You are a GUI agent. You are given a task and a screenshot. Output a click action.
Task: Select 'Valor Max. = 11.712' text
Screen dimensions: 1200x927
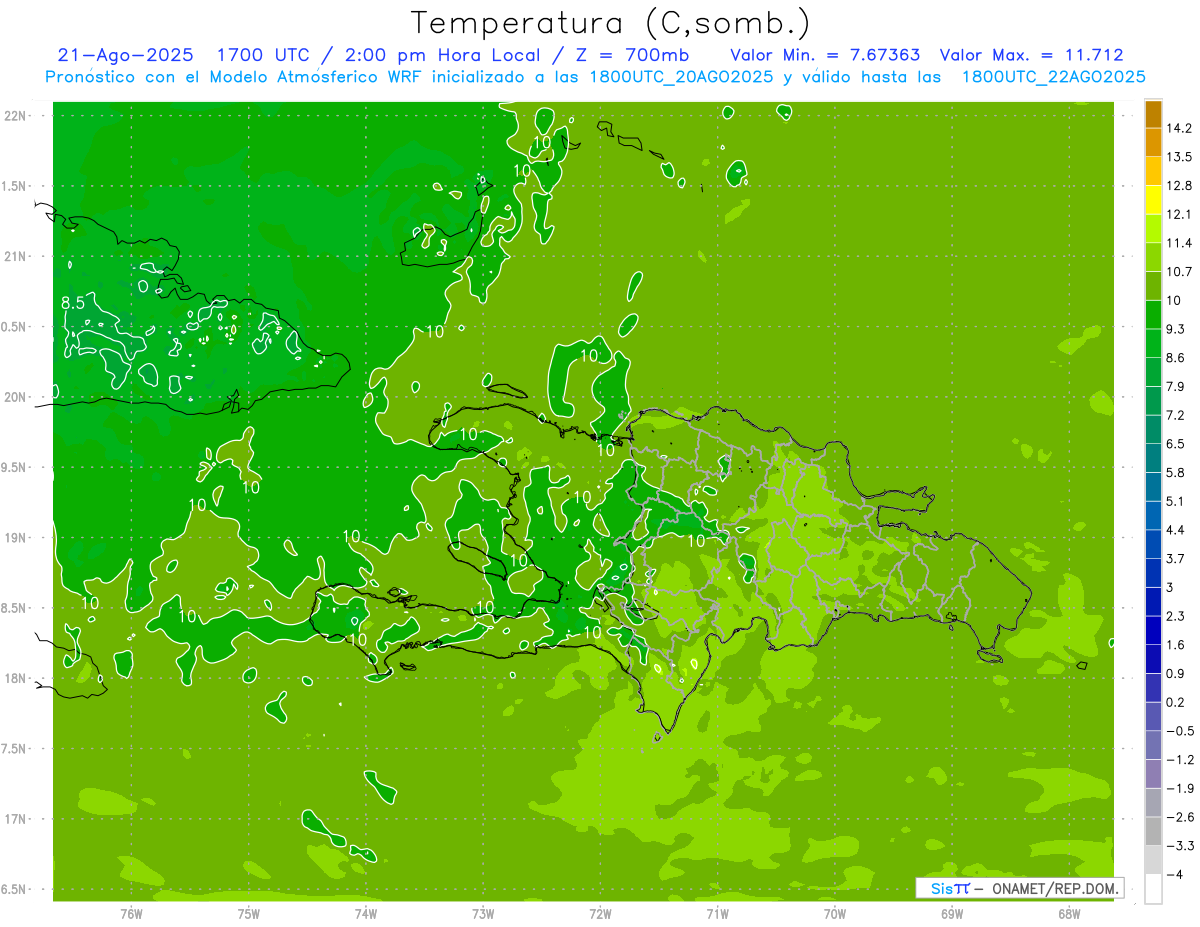pyautogui.click(x=1030, y=56)
